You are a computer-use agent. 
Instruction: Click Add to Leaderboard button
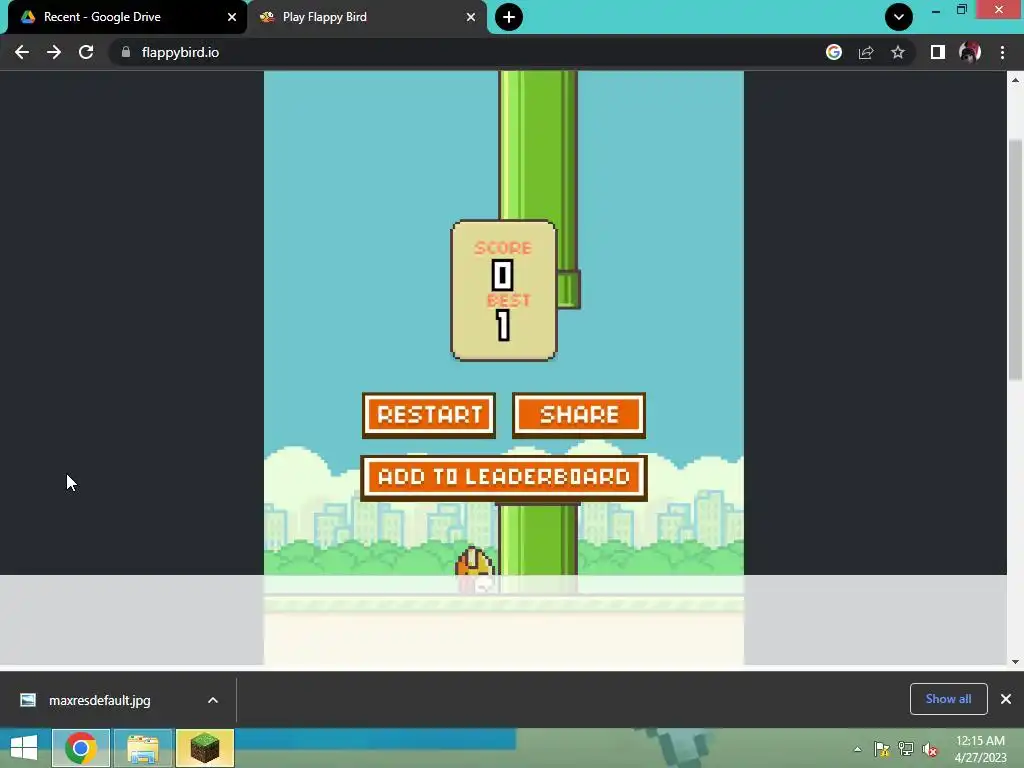pos(504,477)
